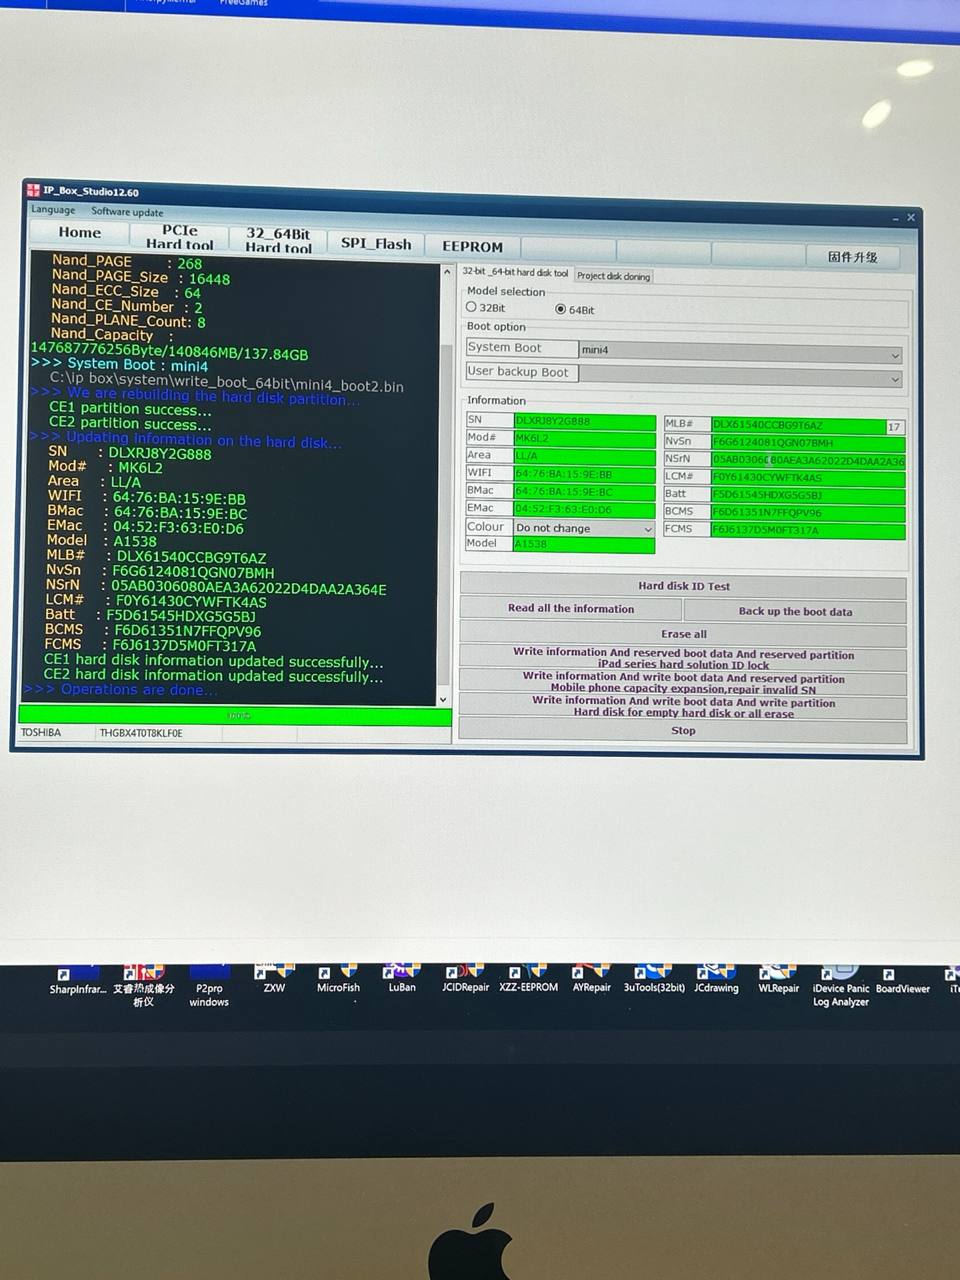This screenshot has height=1280, width=960.
Task: Click the LCM# value field
Action: 808,478
